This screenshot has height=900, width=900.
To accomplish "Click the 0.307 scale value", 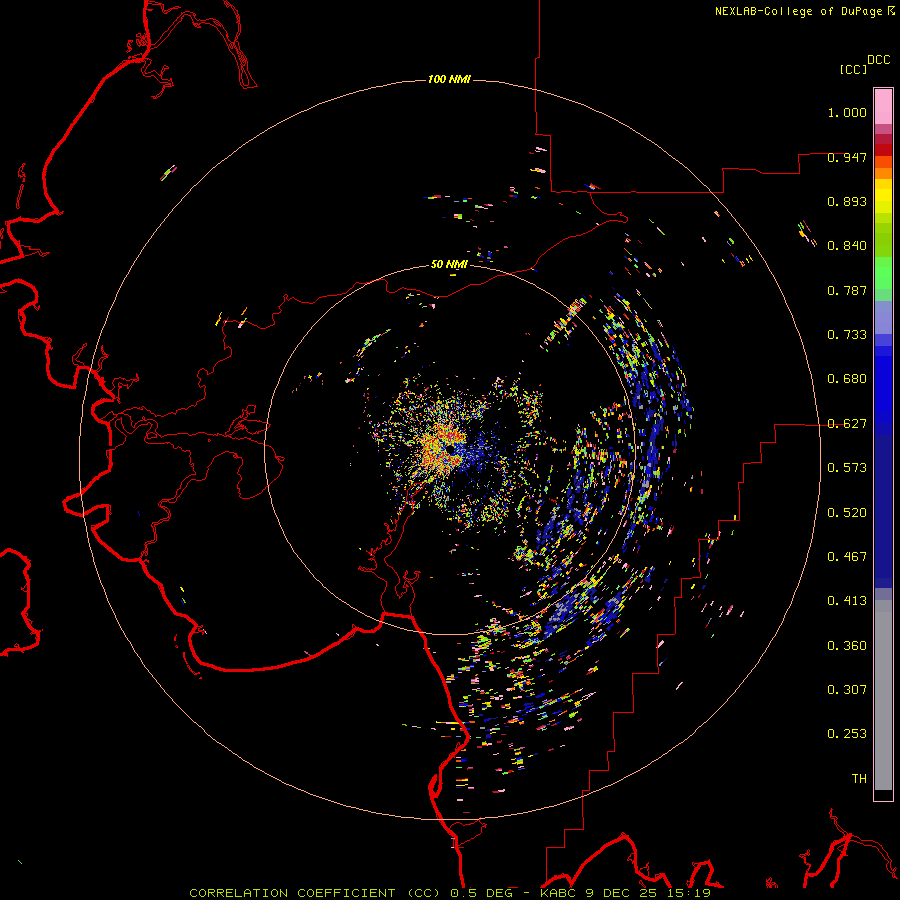I will coord(847,690).
